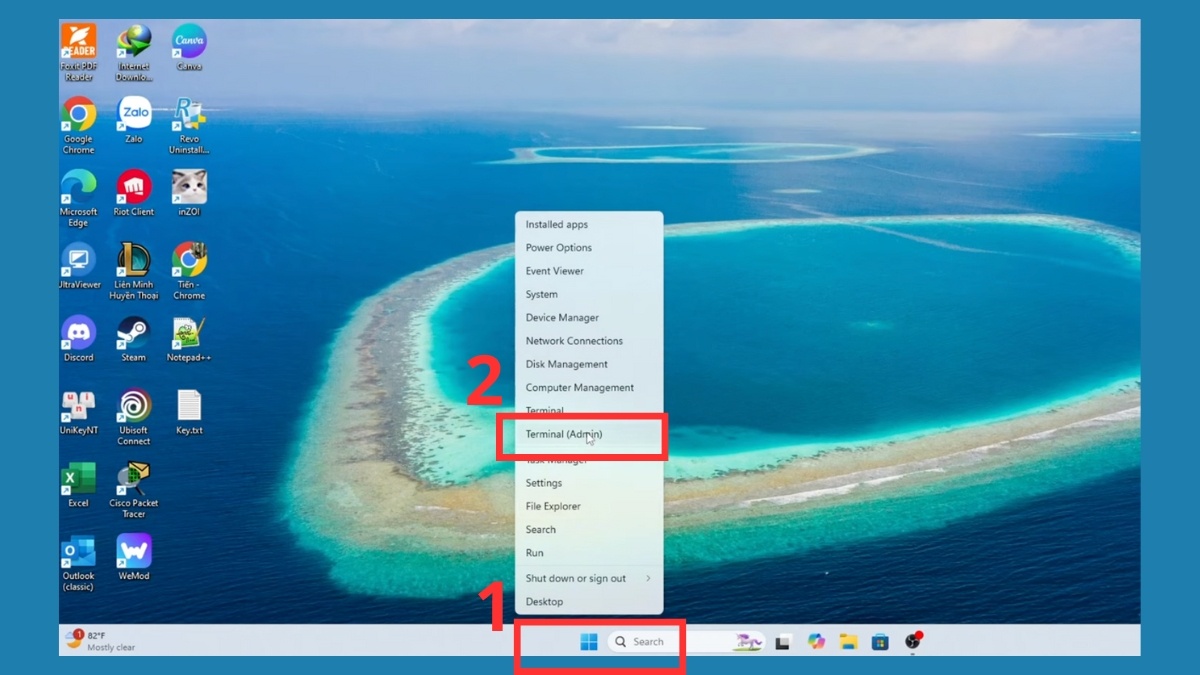Select the Microsoft Edge desktop shortcut
1200x675 pixels.
pyautogui.click(x=78, y=198)
